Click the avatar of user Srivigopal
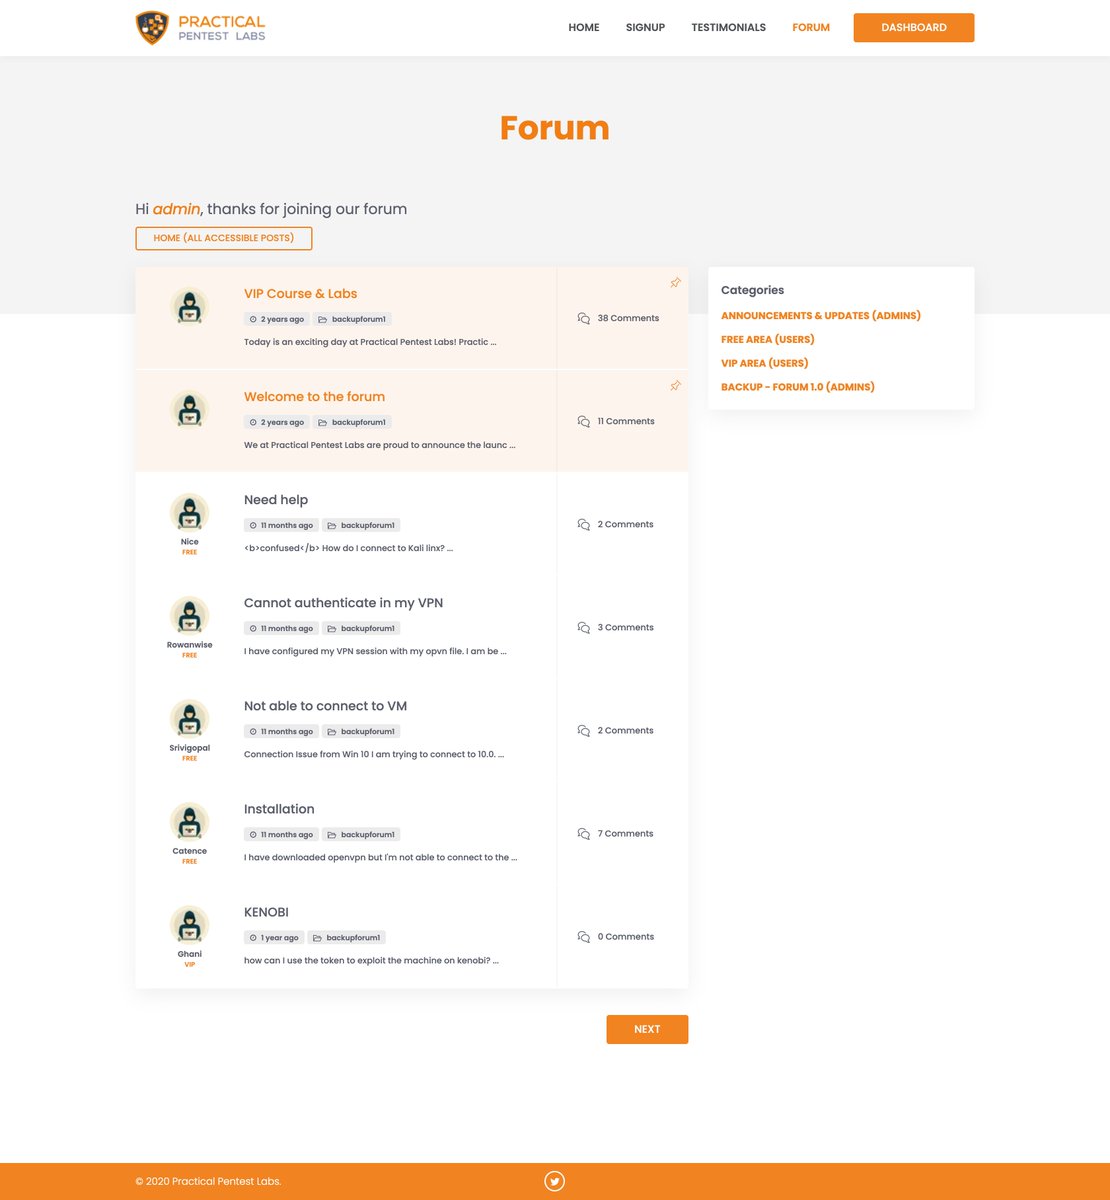The height and width of the screenshot is (1200, 1110). point(189,718)
